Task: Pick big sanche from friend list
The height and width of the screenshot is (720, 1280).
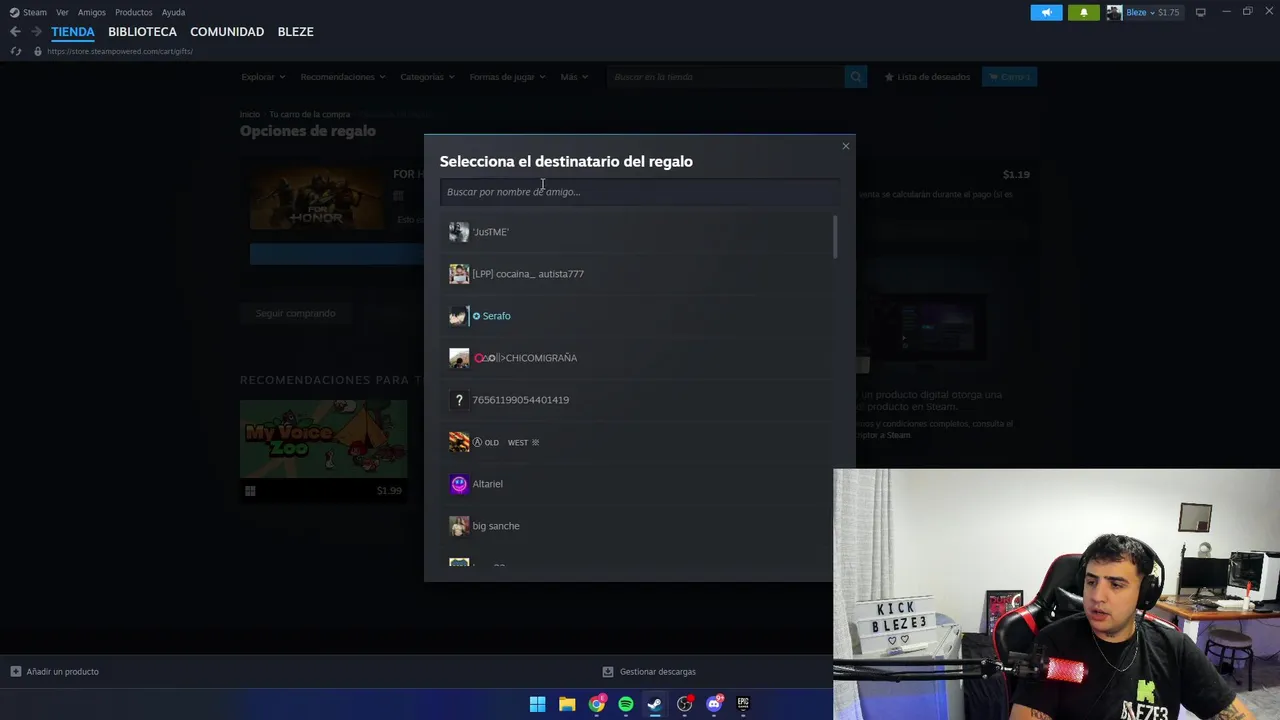Action: [636, 526]
